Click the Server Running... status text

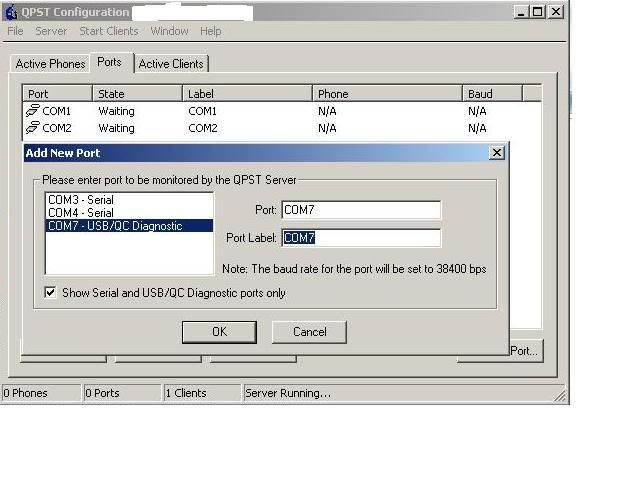coord(288,393)
